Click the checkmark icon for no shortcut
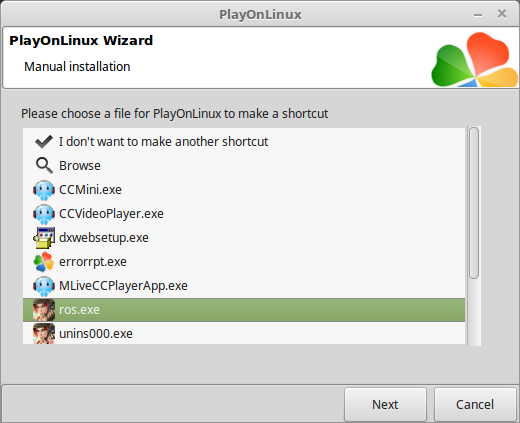Image resolution: width=520 pixels, height=423 pixels. coord(44,142)
